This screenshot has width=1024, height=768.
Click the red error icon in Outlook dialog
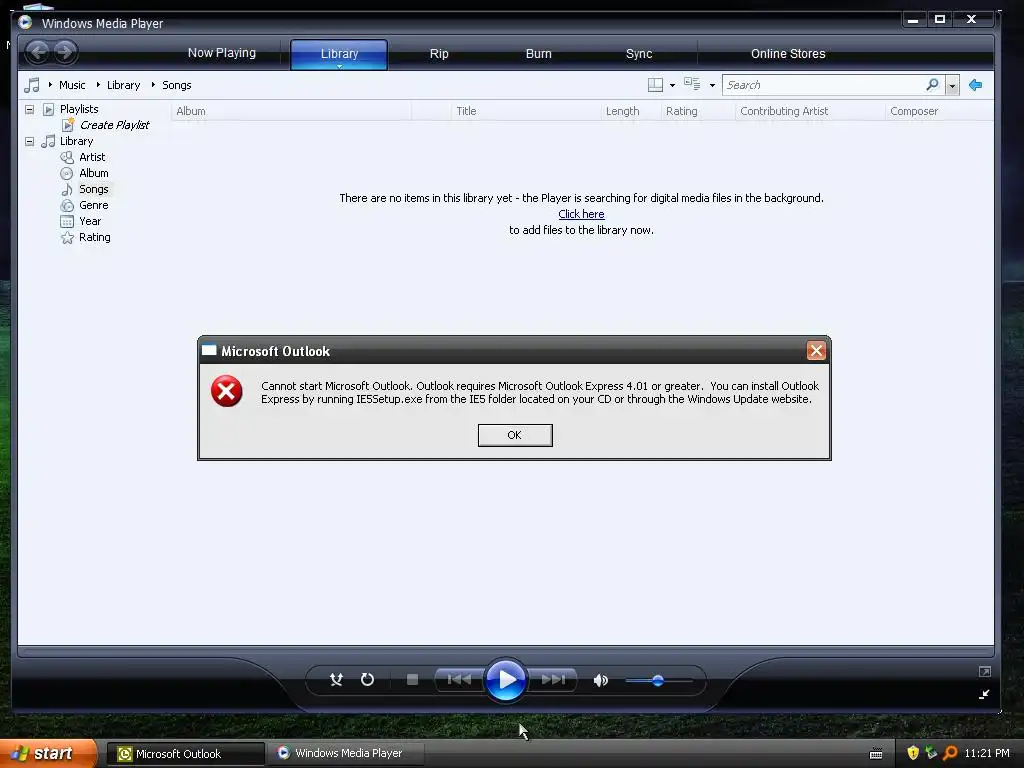227,391
